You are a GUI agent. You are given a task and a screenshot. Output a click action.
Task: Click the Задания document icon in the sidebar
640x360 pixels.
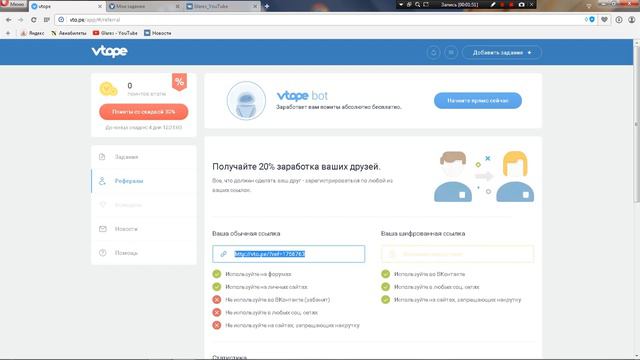coord(102,157)
